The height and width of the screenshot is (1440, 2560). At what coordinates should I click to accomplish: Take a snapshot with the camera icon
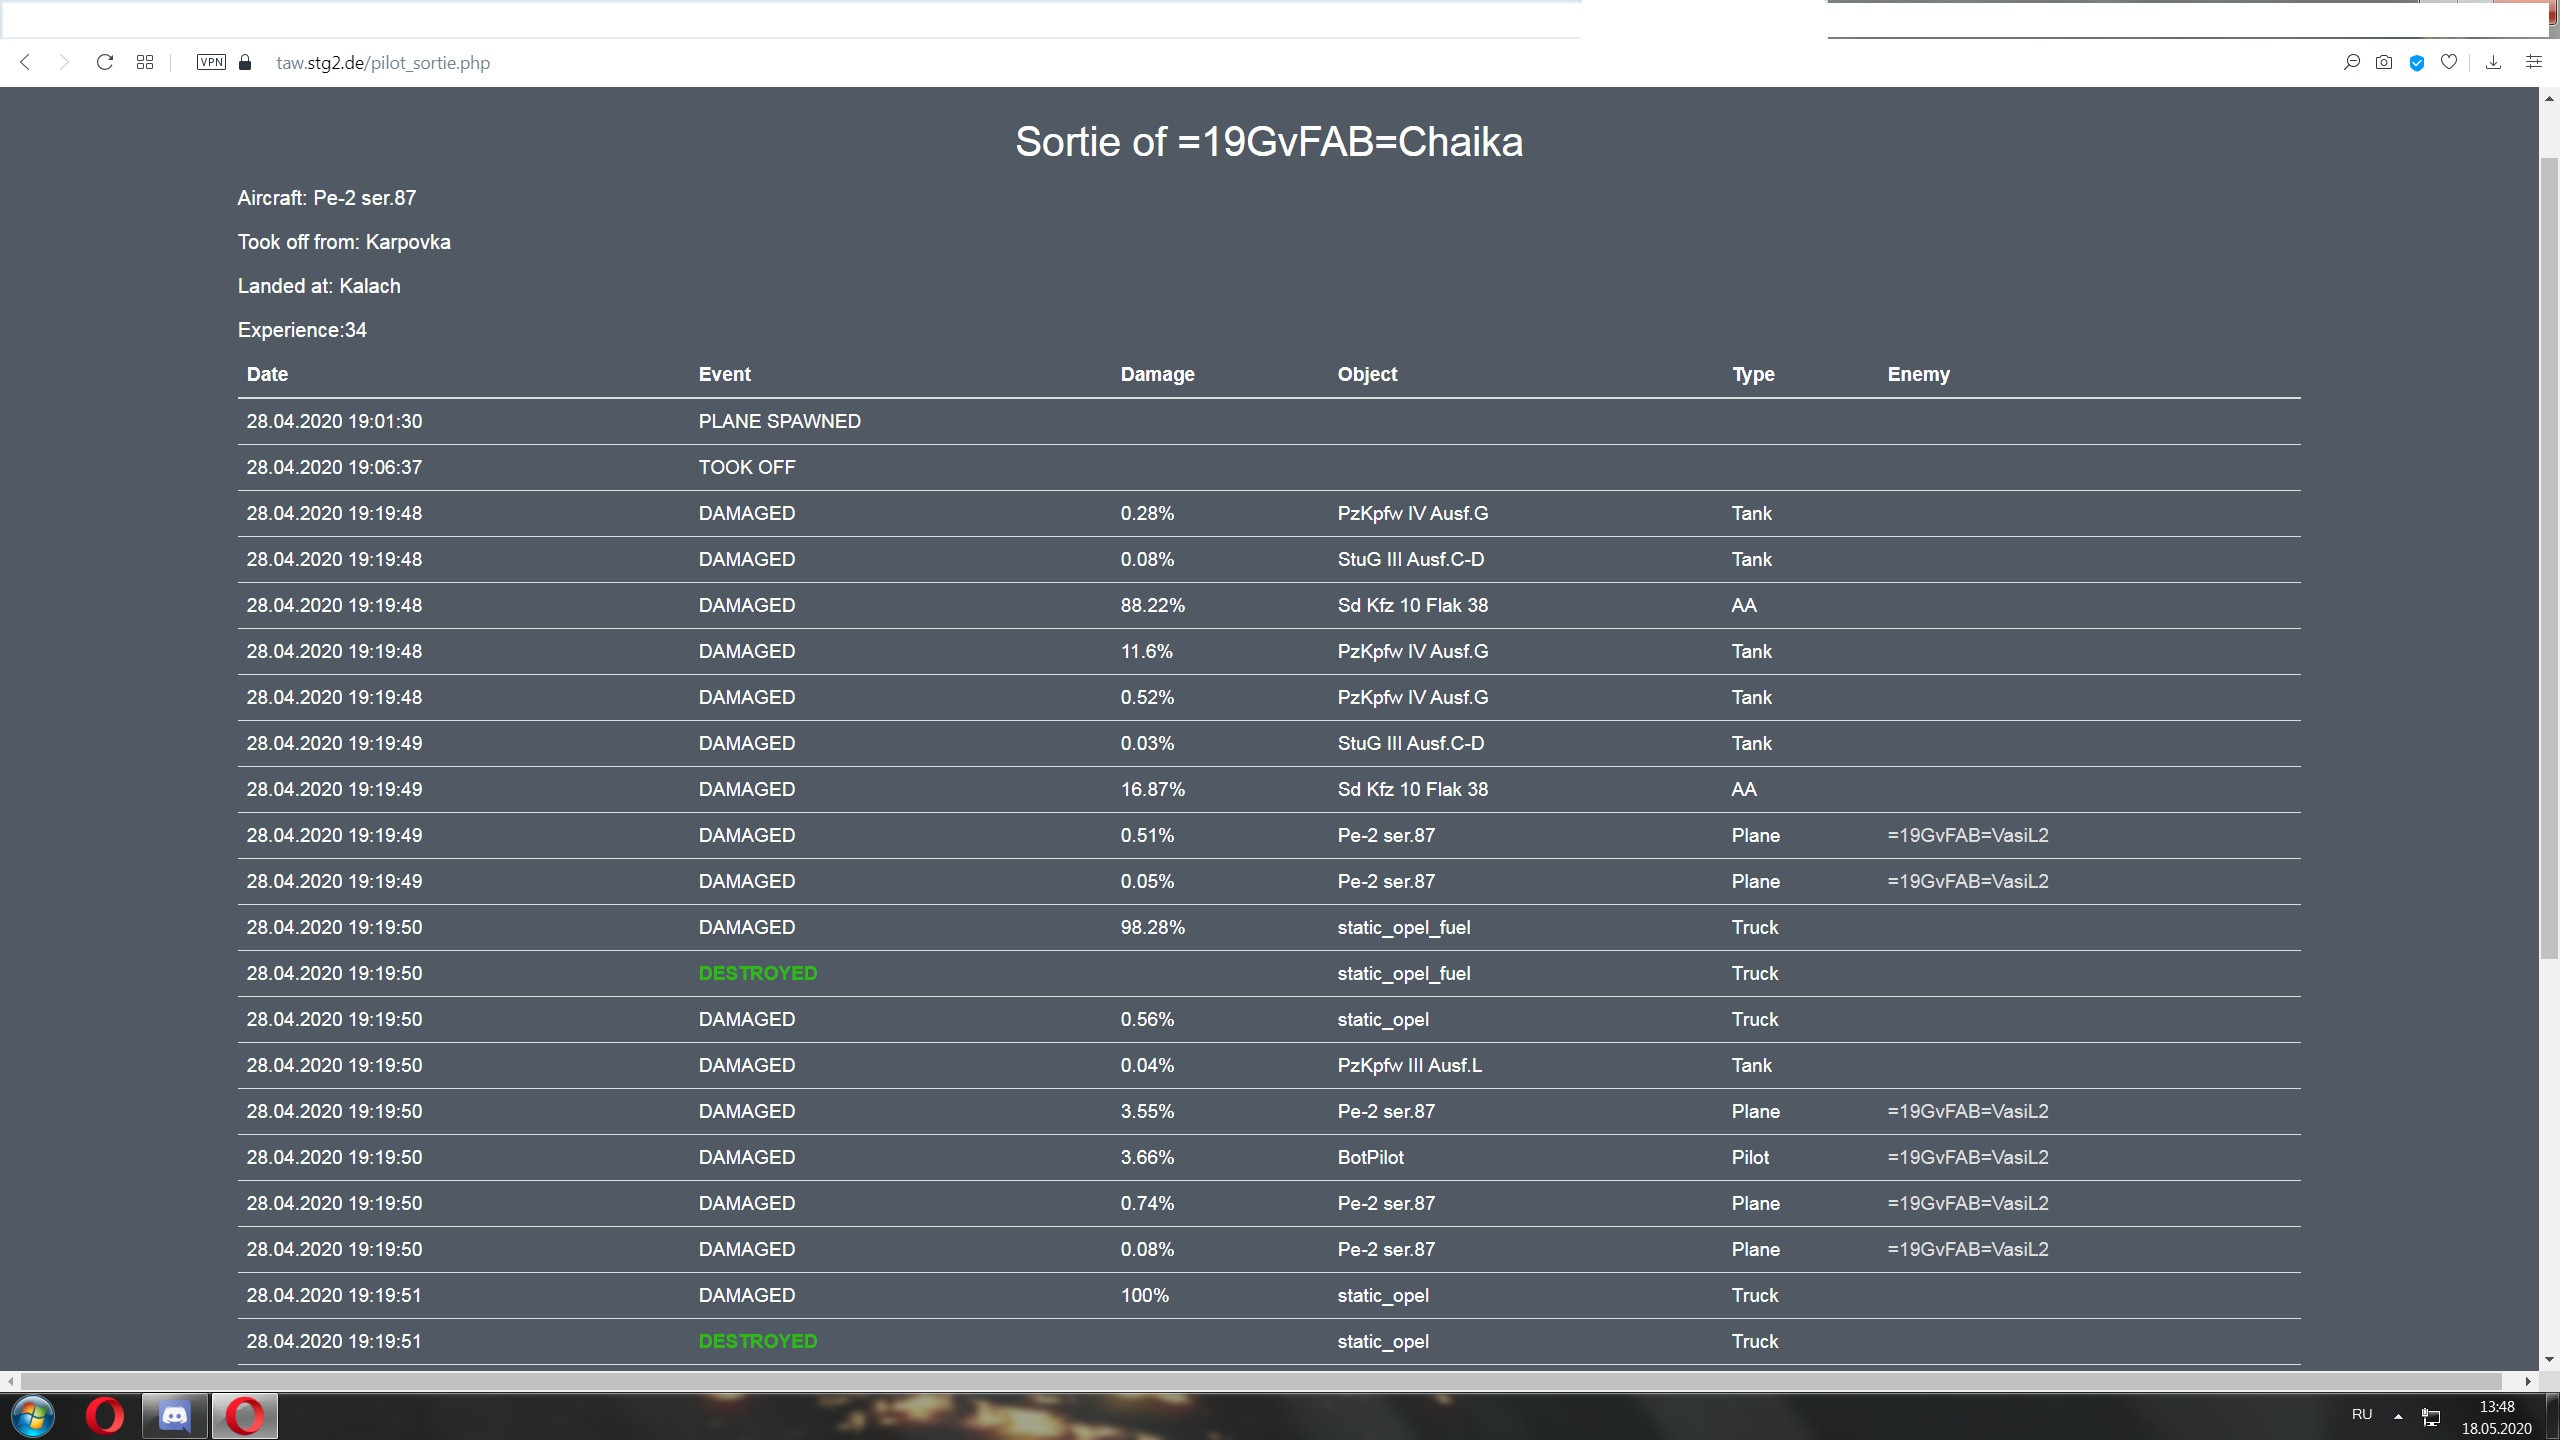tap(2384, 62)
